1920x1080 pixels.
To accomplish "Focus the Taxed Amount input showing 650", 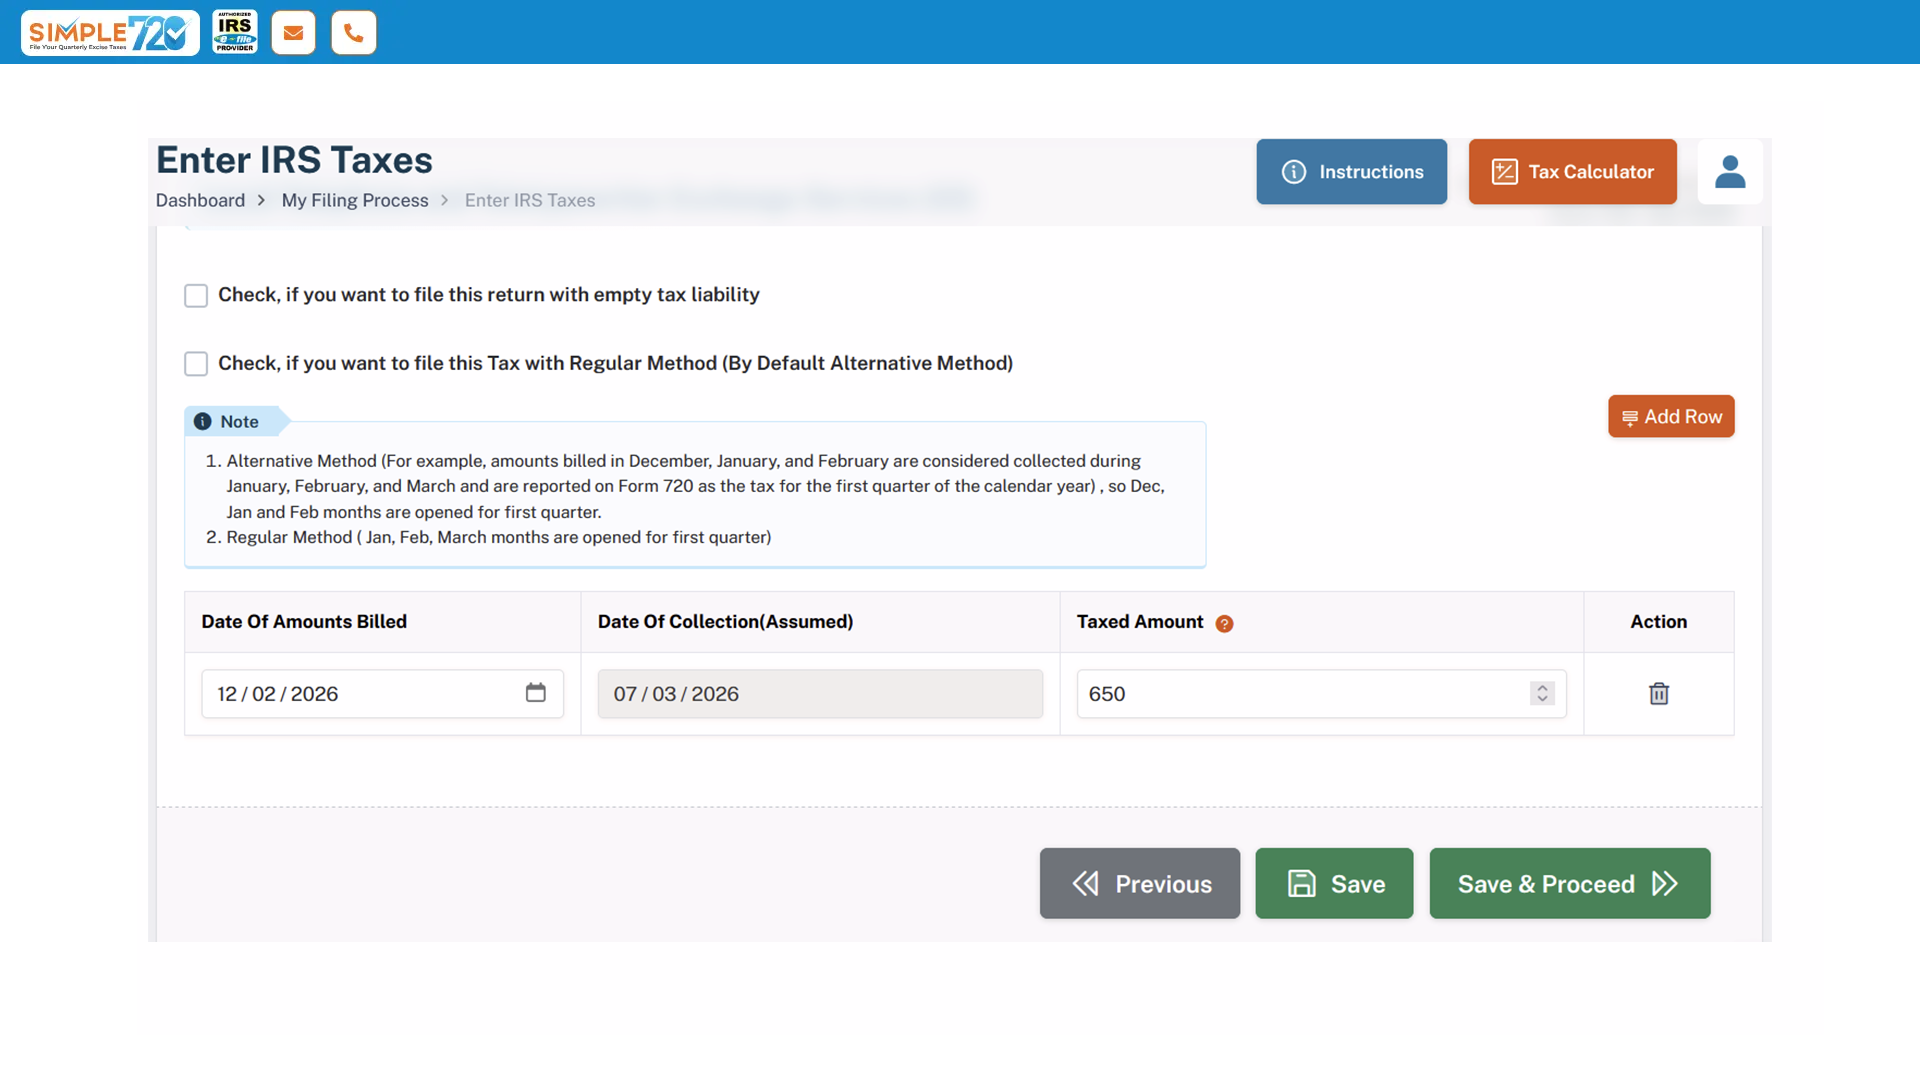I will pos(1321,694).
